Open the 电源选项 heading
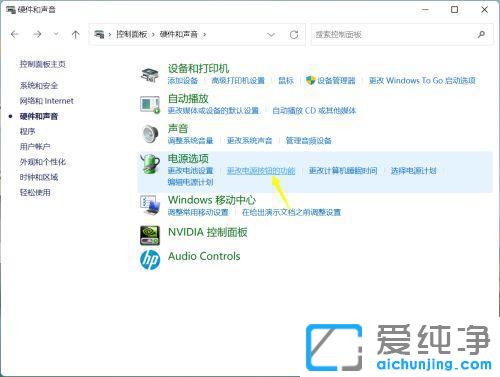The width and height of the screenshot is (500, 377). [188, 158]
